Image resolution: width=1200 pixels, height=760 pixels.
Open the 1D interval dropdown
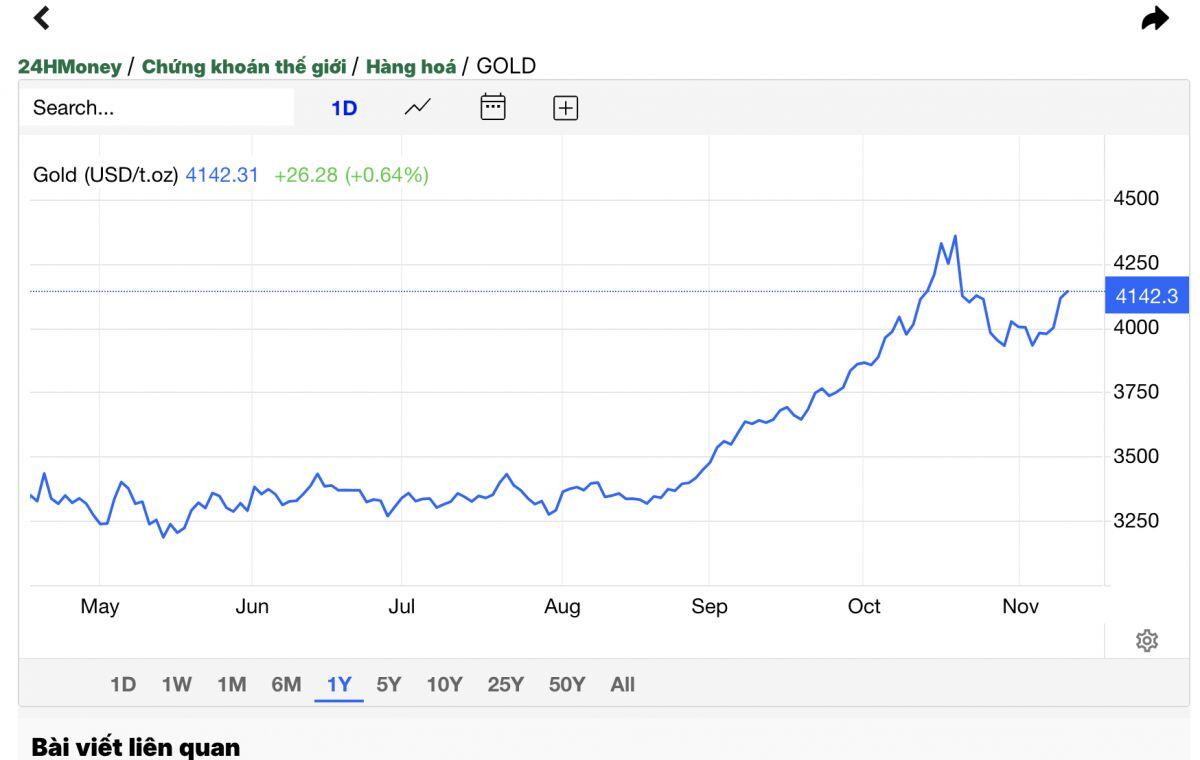tap(344, 108)
